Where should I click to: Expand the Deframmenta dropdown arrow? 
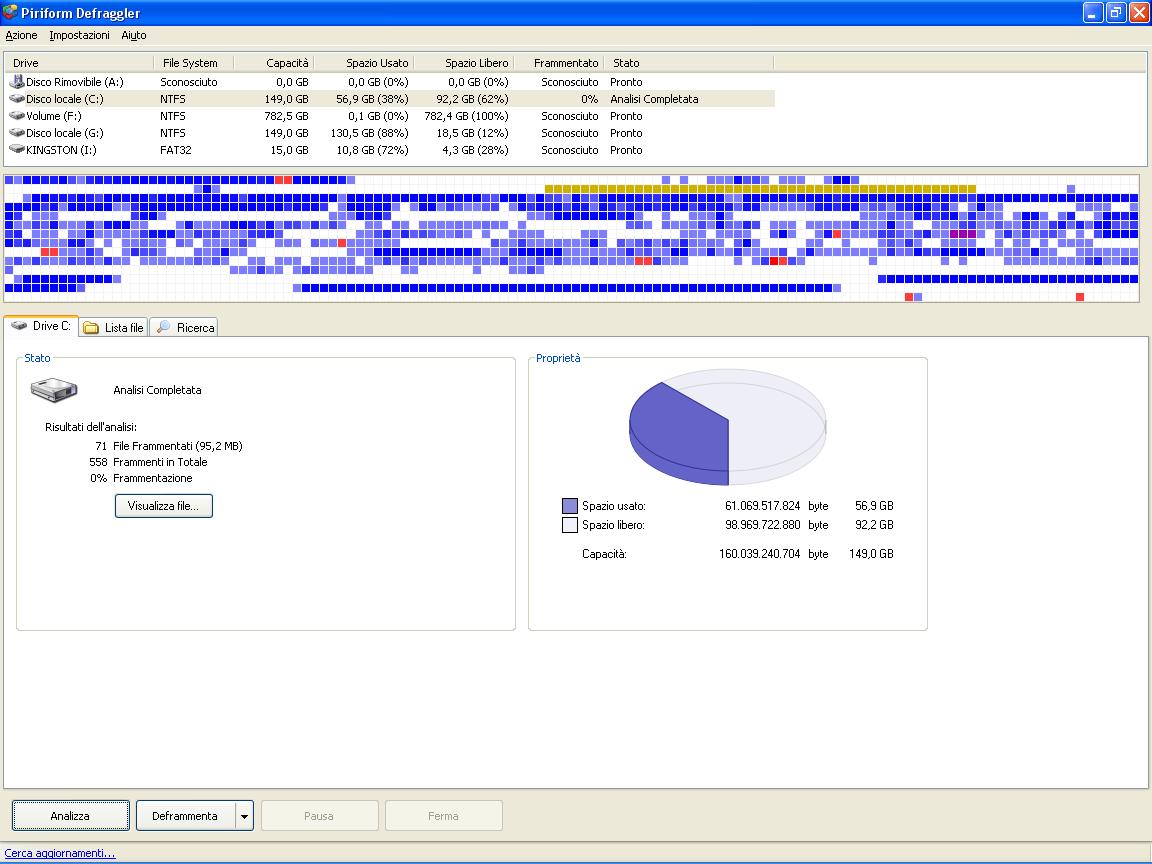click(245, 816)
